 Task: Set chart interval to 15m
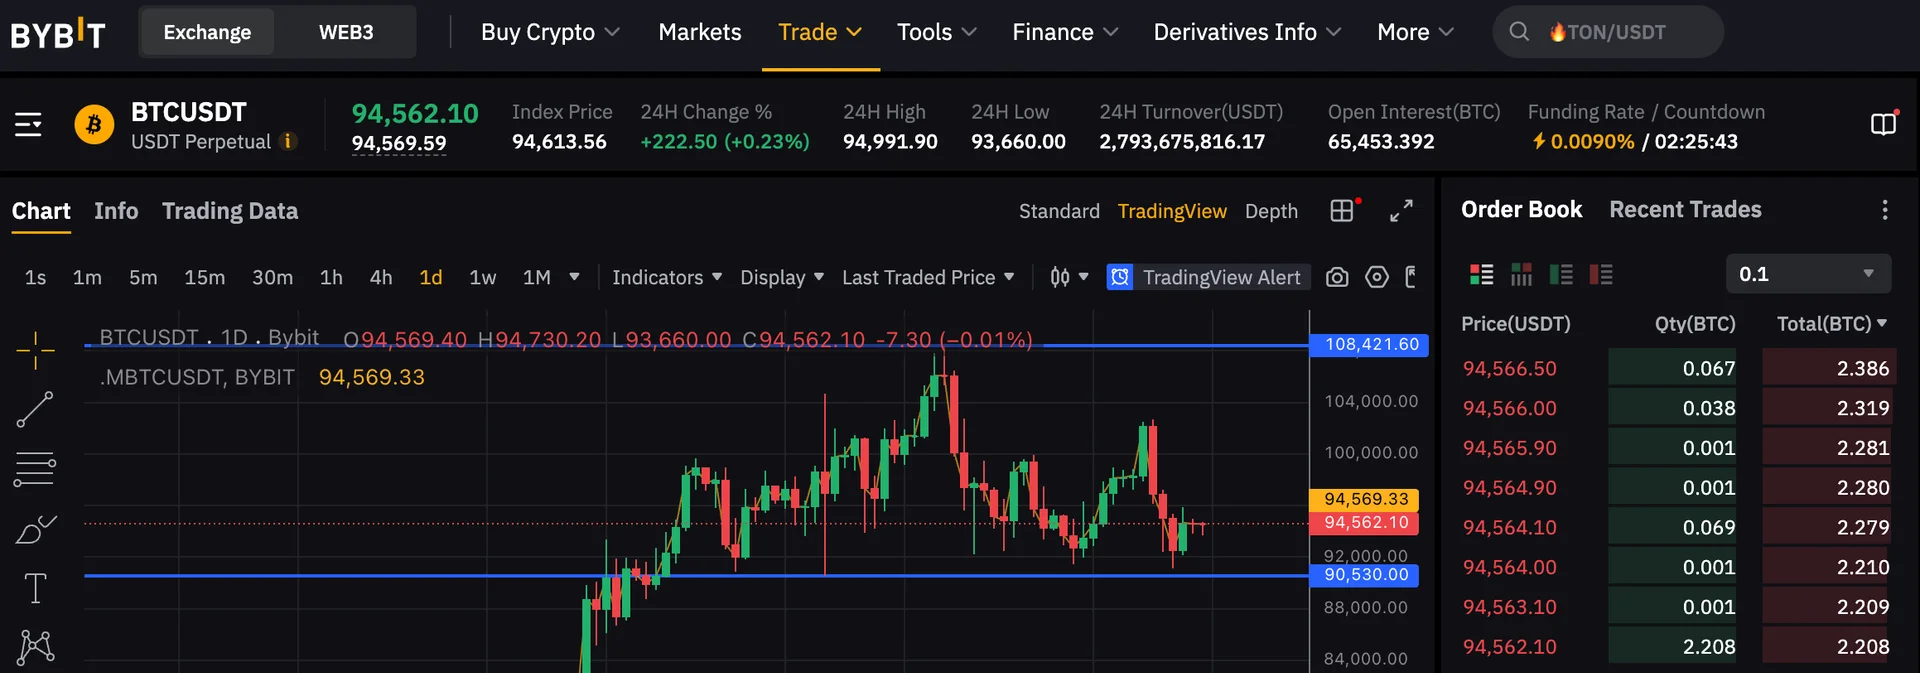coord(204,277)
